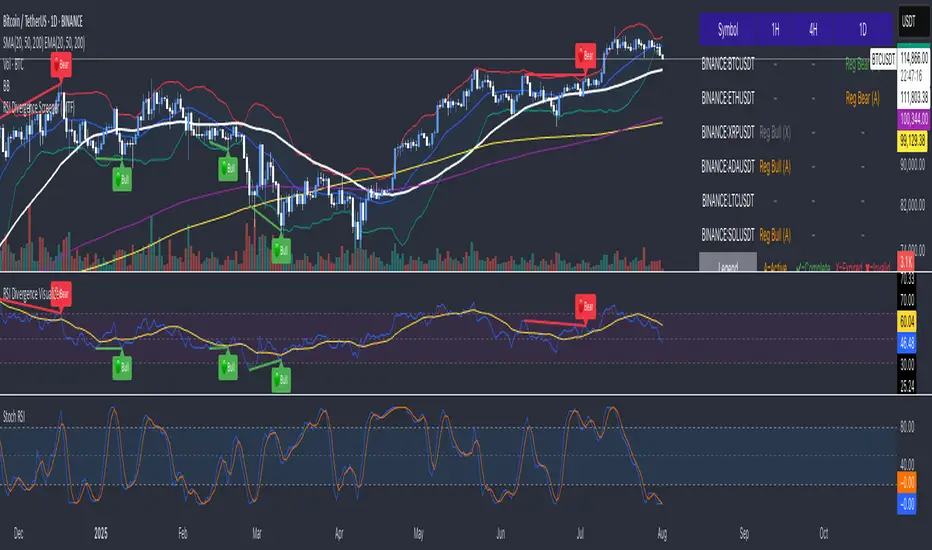Viewport: 932px width, 550px height.
Task: Select the Bull marker below January price candles
Action: 122,179
